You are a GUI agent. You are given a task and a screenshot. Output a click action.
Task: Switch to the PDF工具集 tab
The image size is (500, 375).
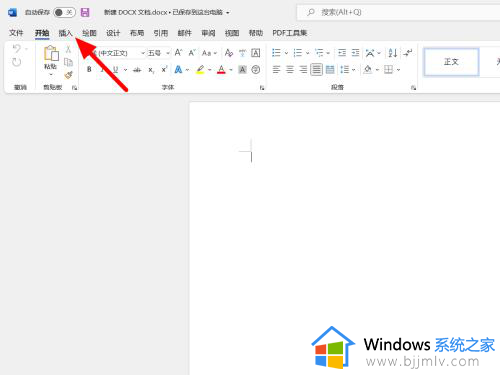(290, 33)
